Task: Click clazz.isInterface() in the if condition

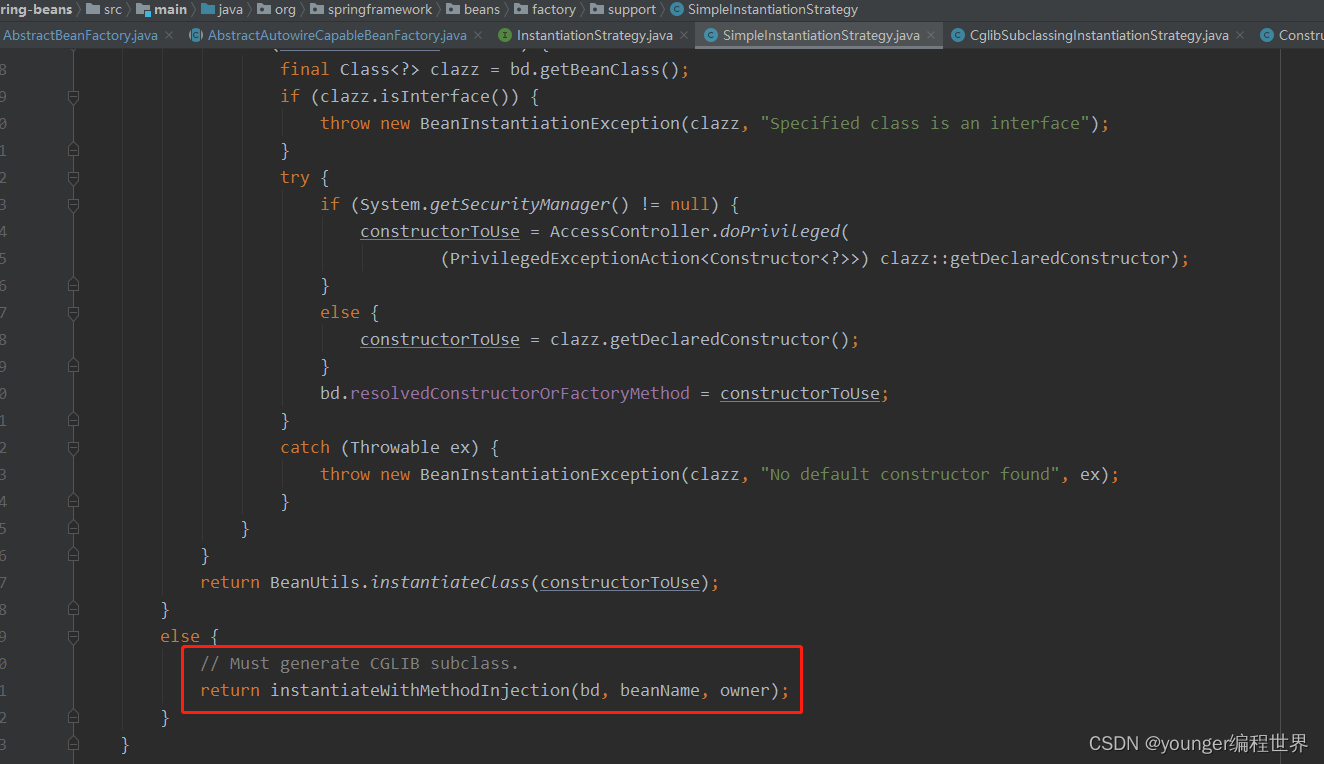Action: [414, 96]
